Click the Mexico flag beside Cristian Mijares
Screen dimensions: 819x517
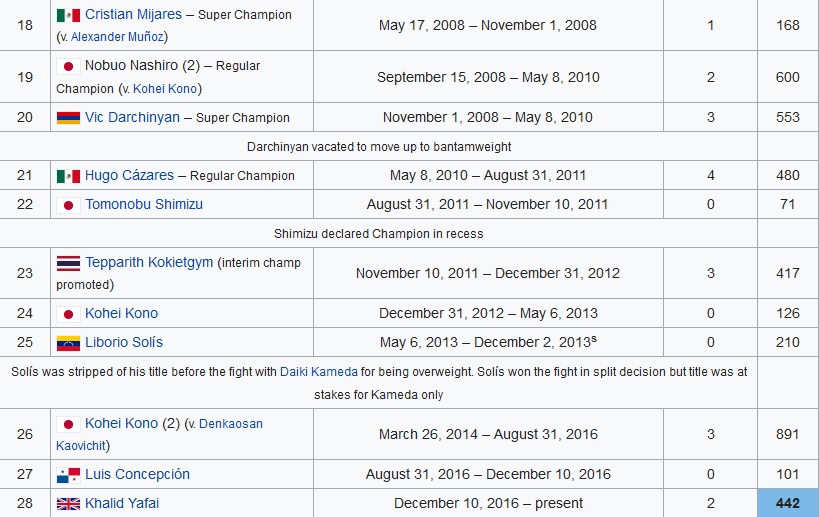click(68, 15)
